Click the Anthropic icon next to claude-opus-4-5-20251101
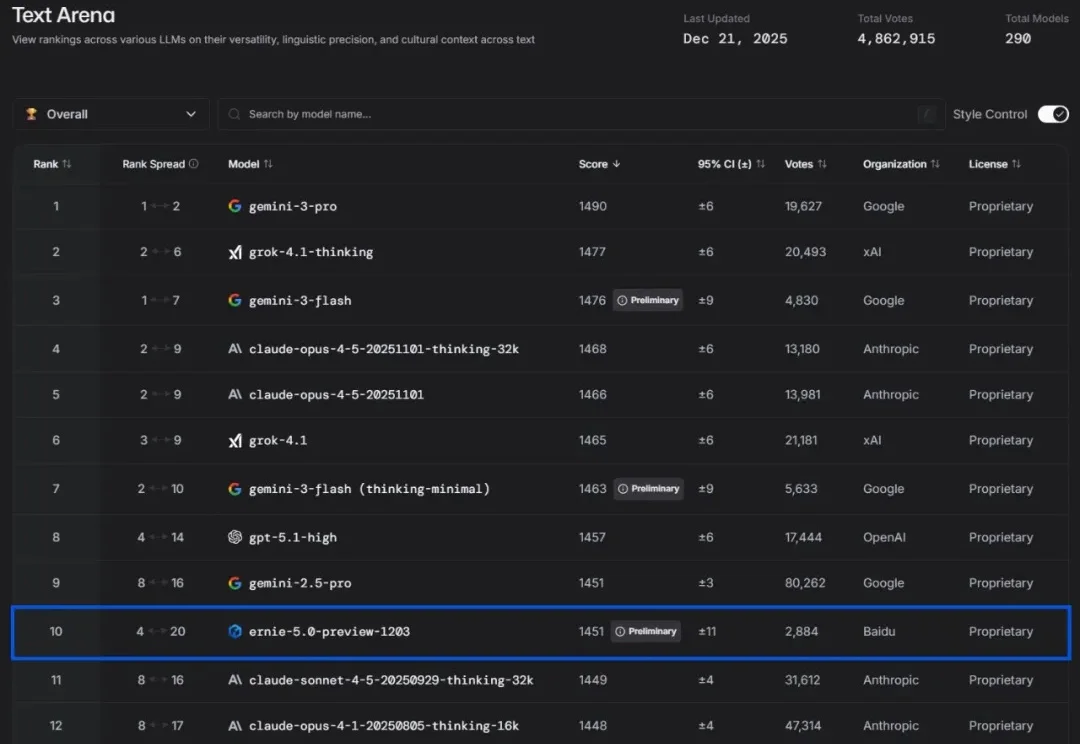The height and width of the screenshot is (744, 1080). click(x=236, y=394)
